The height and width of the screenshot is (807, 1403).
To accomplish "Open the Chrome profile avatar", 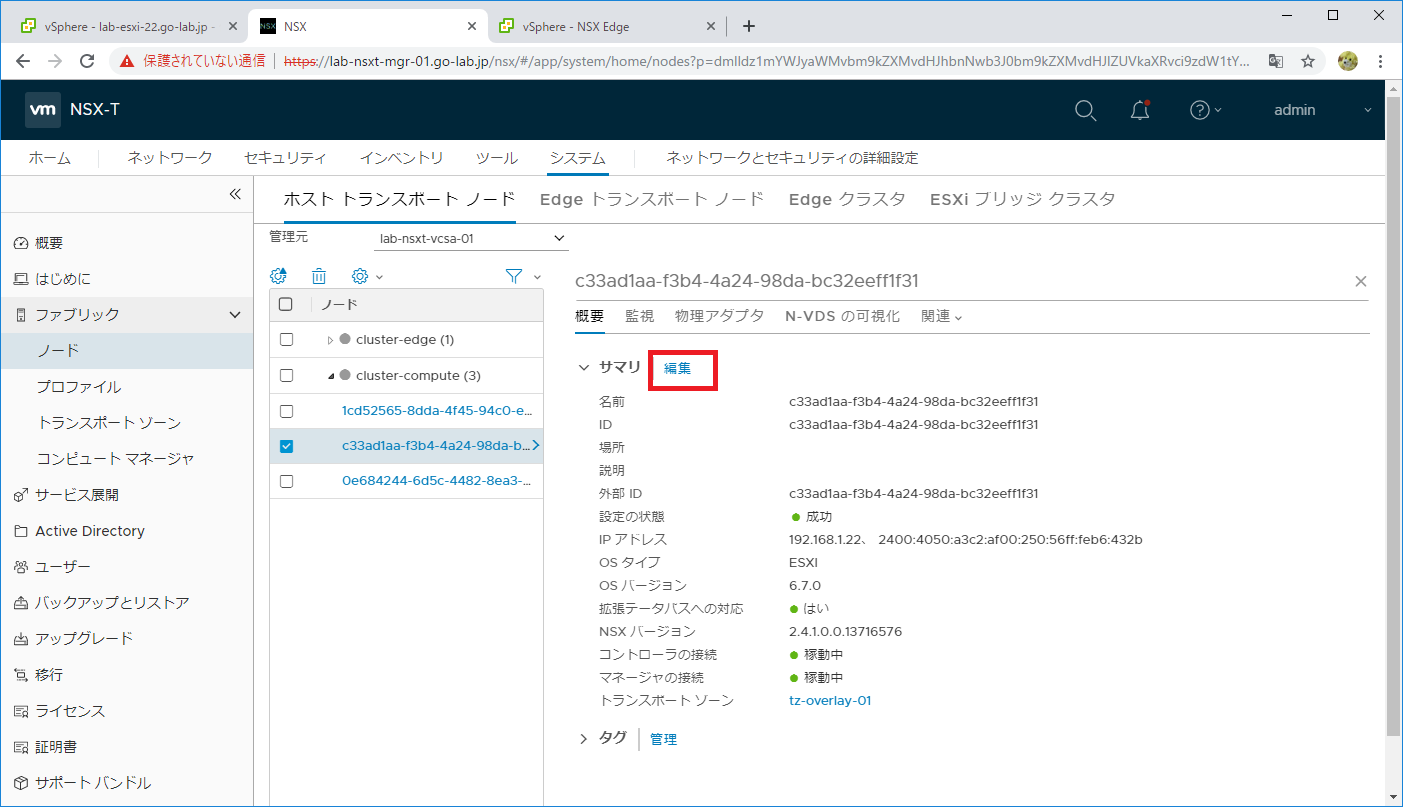I will click(1348, 61).
